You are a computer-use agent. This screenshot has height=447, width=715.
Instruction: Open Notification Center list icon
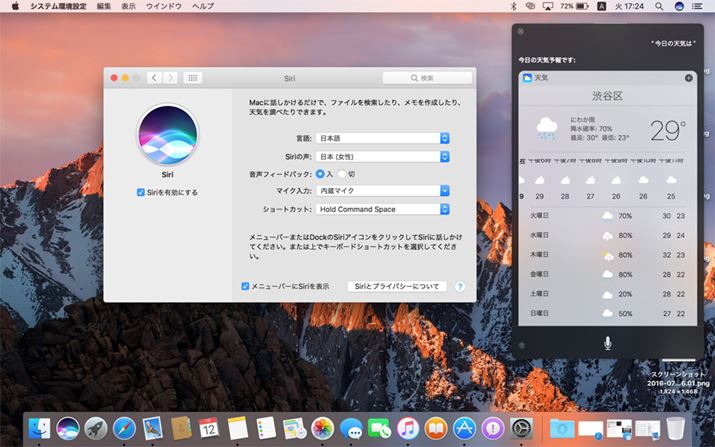[697, 6]
